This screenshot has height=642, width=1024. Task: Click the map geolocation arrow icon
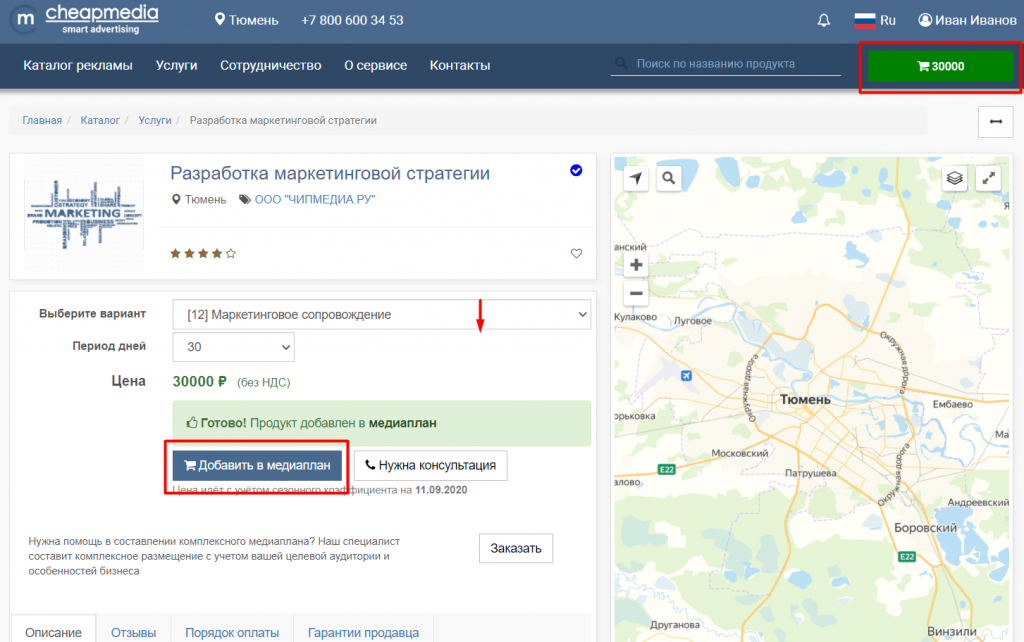pyautogui.click(x=636, y=178)
